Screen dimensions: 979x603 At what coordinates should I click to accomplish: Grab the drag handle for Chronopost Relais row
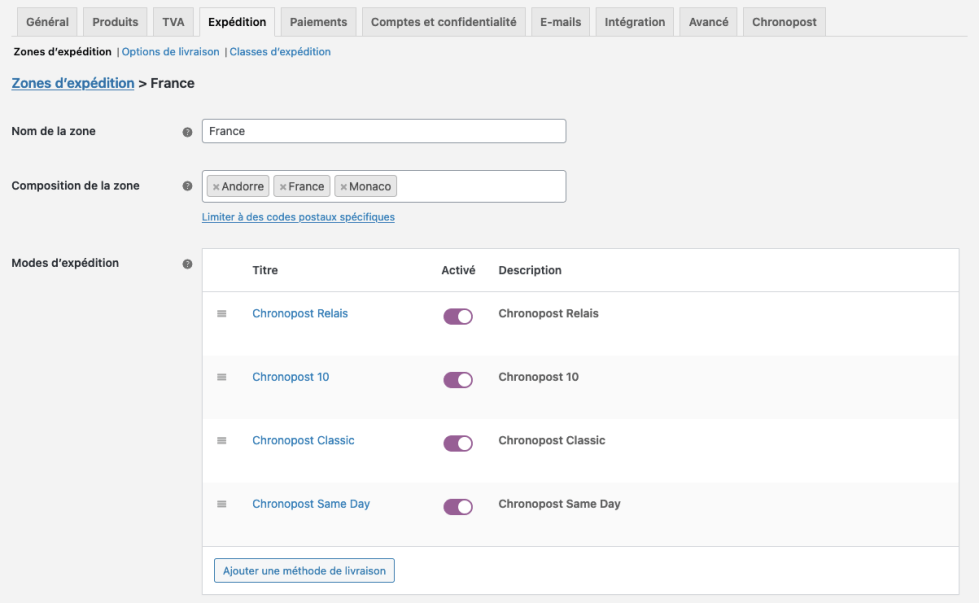pos(222,313)
